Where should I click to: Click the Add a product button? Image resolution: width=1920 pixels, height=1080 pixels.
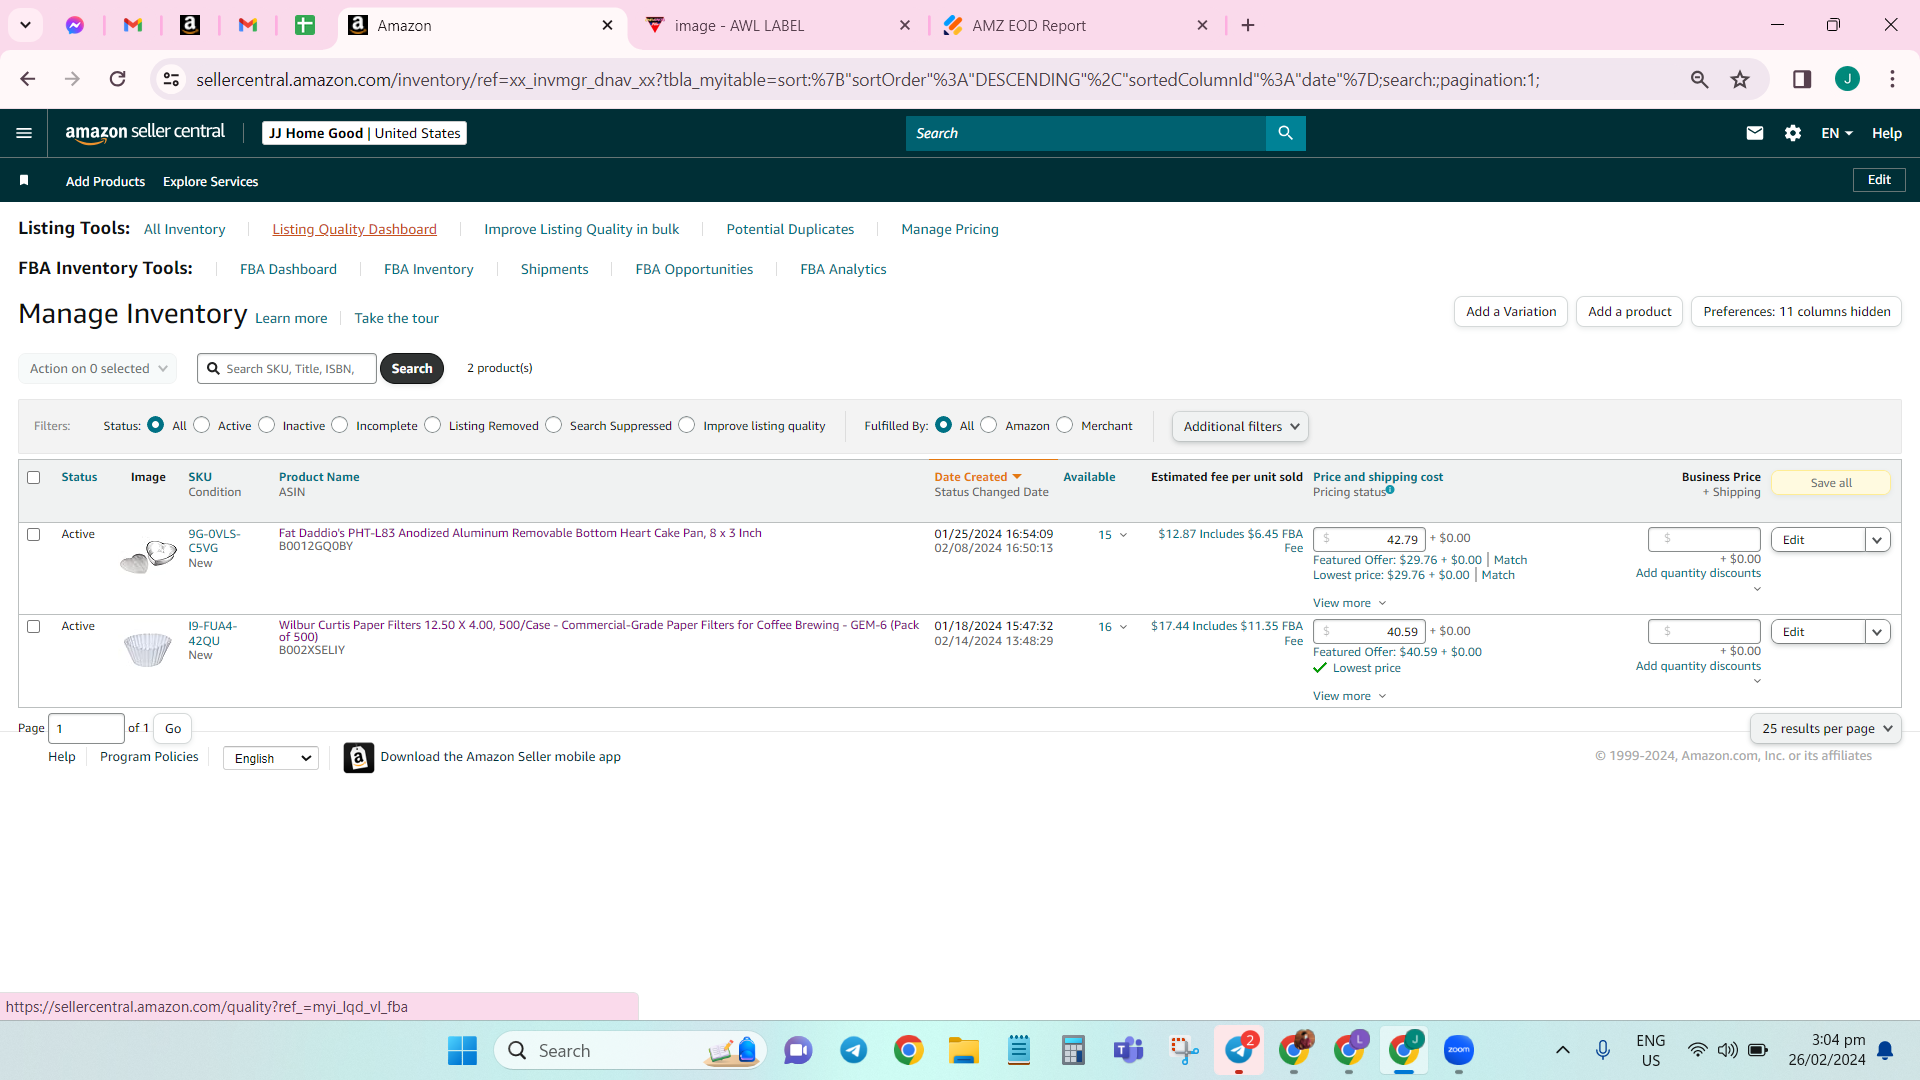pyautogui.click(x=1630, y=312)
